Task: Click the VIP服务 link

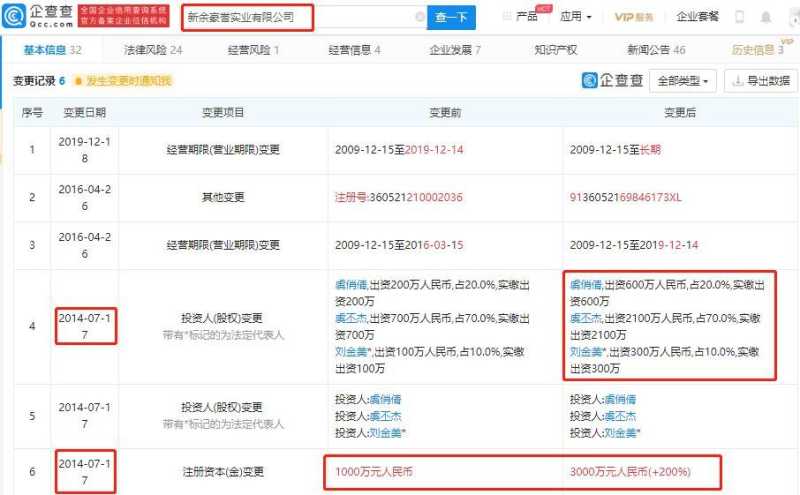Action: tap(633, 17)
